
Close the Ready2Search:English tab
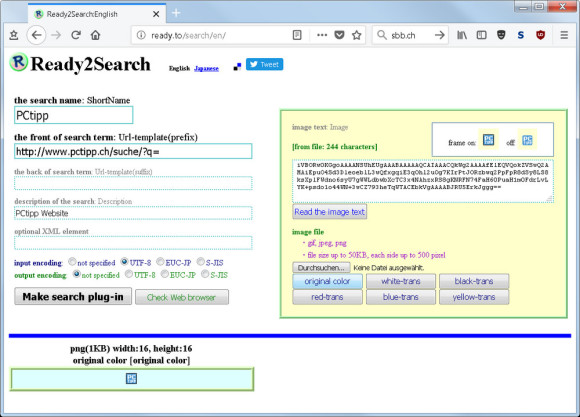click(156, 14)
